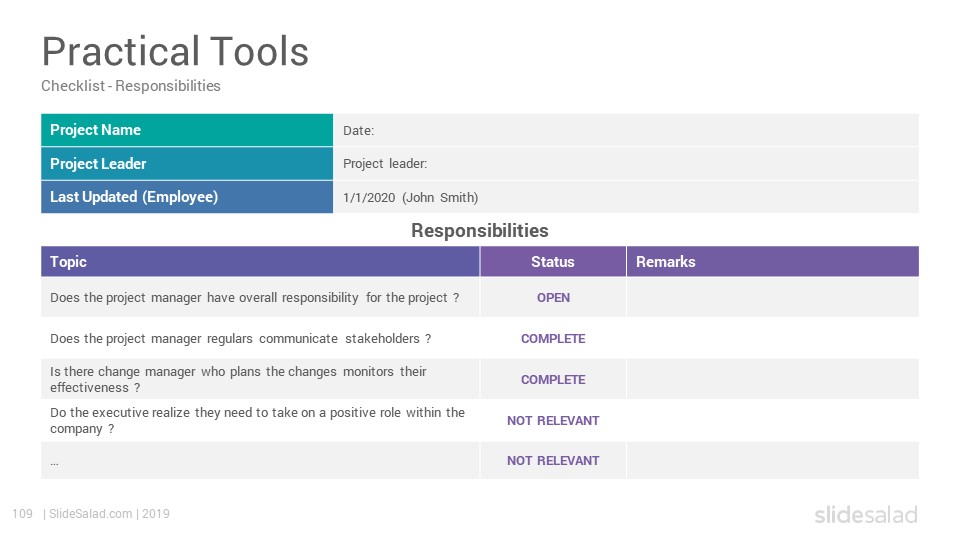960x540 pixels.
Task: Select the Topic column header
Action: point(260,261)
